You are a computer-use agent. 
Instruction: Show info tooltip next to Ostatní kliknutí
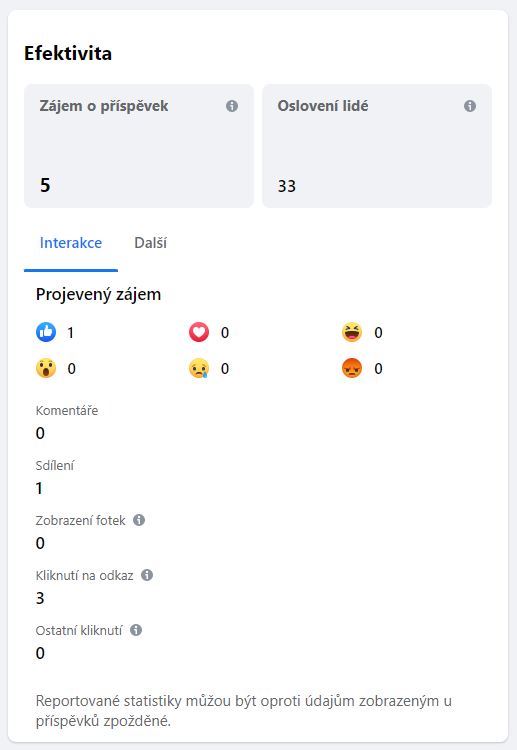pyautogui.click(x=136, y=630)
